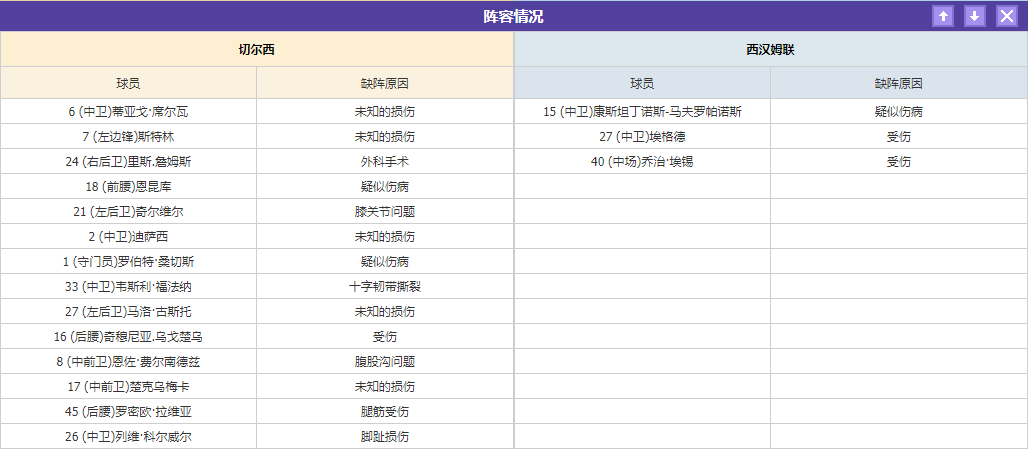Click the 阵容情况 title text
This screenshot has height=449, width=1028.
tap(513, 17)
